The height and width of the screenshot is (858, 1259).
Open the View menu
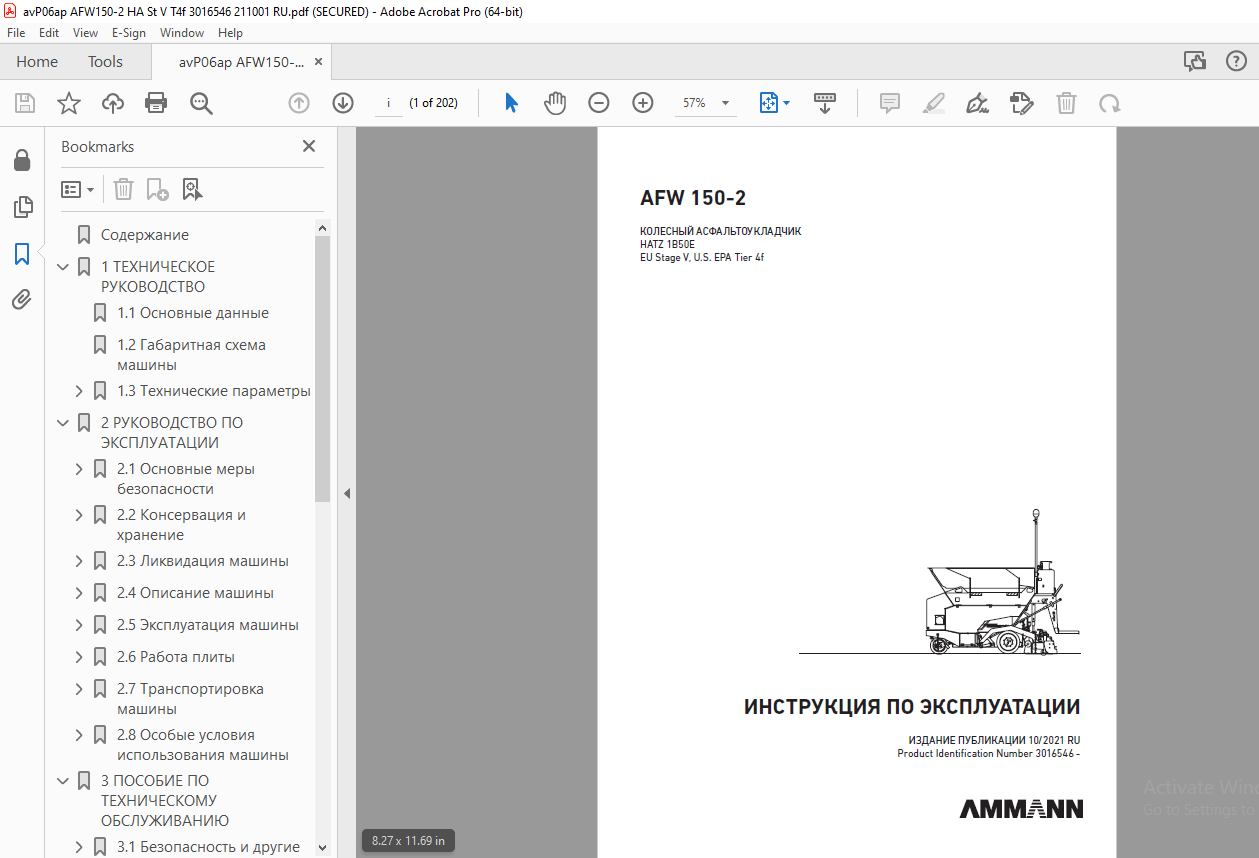pos(85,32)
